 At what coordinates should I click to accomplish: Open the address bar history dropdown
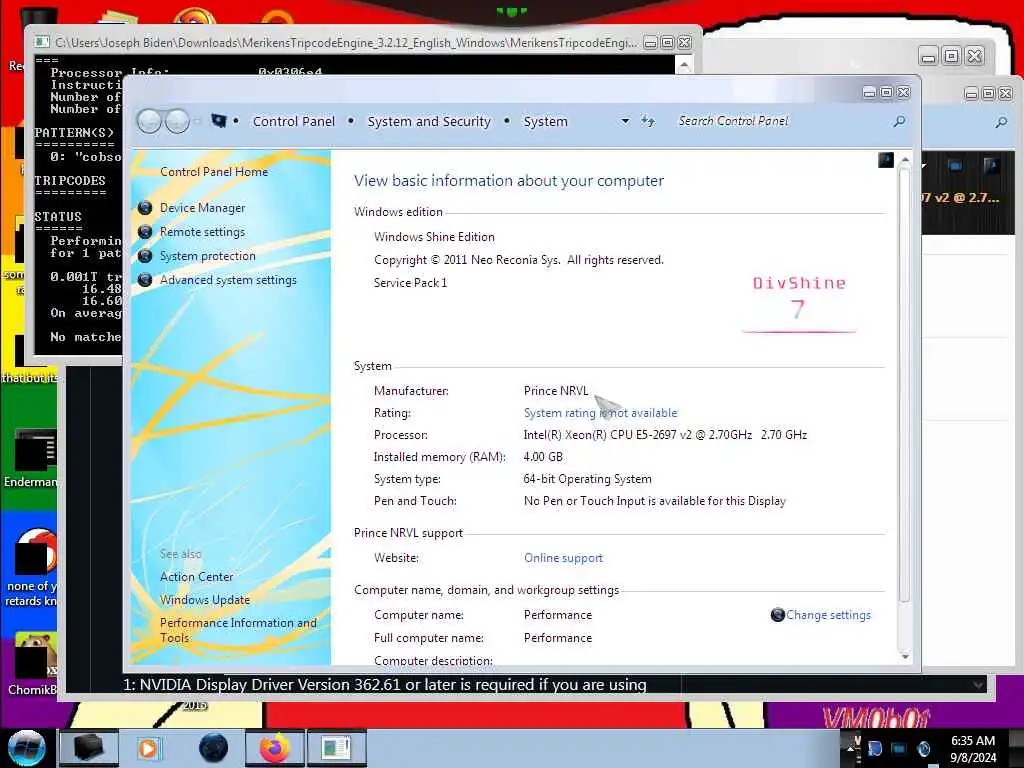click(x=625, y=121)
